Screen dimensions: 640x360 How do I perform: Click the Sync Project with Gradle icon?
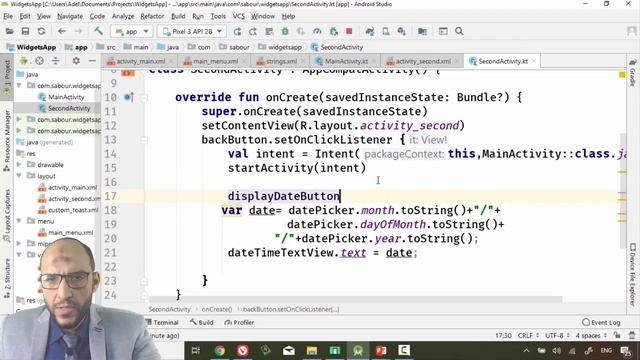click(x=370, y=31)
